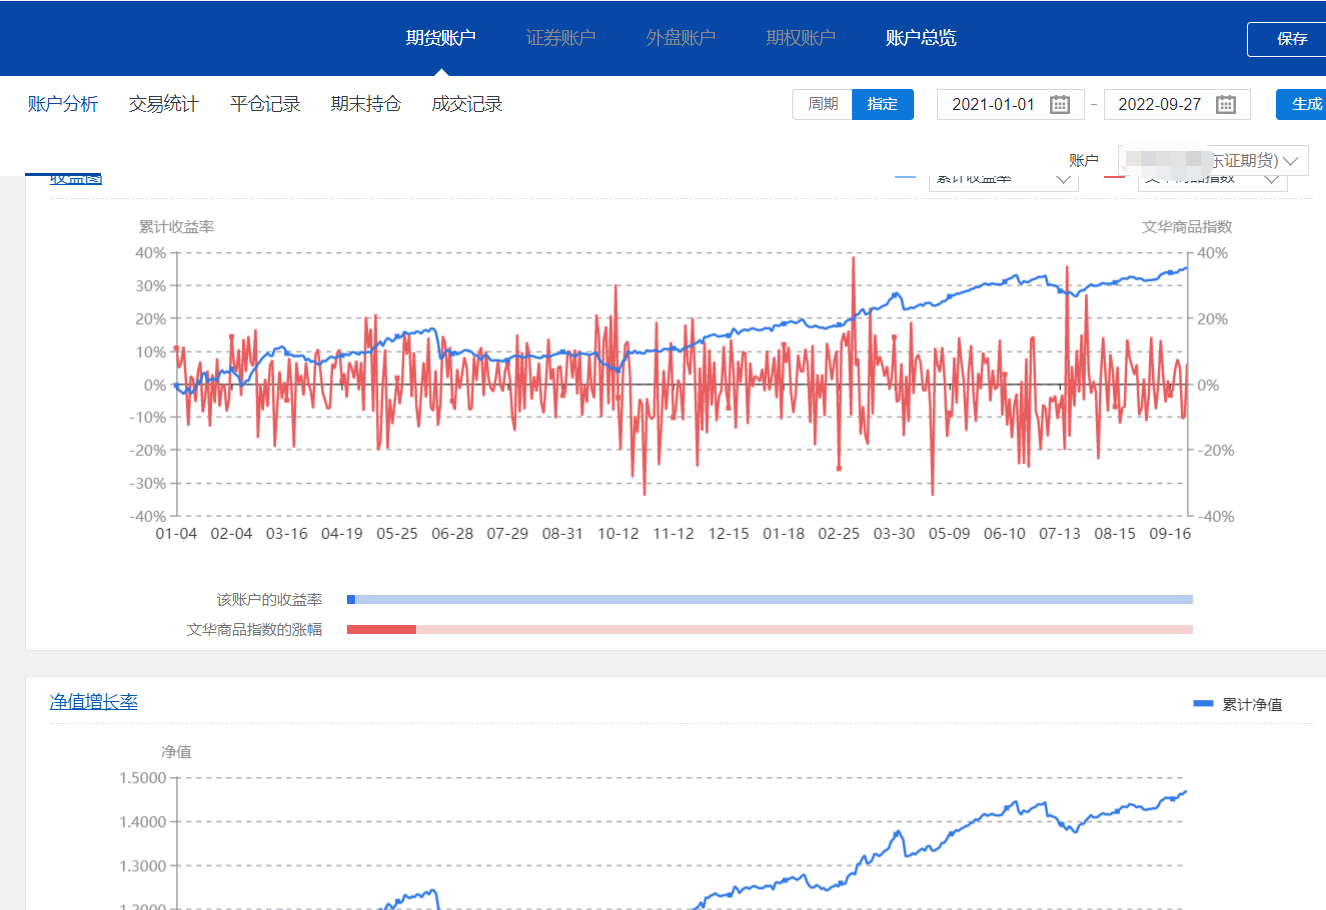
Task: Click the 文华商品指数 right axis title
Action: (x=1187, y=227)
